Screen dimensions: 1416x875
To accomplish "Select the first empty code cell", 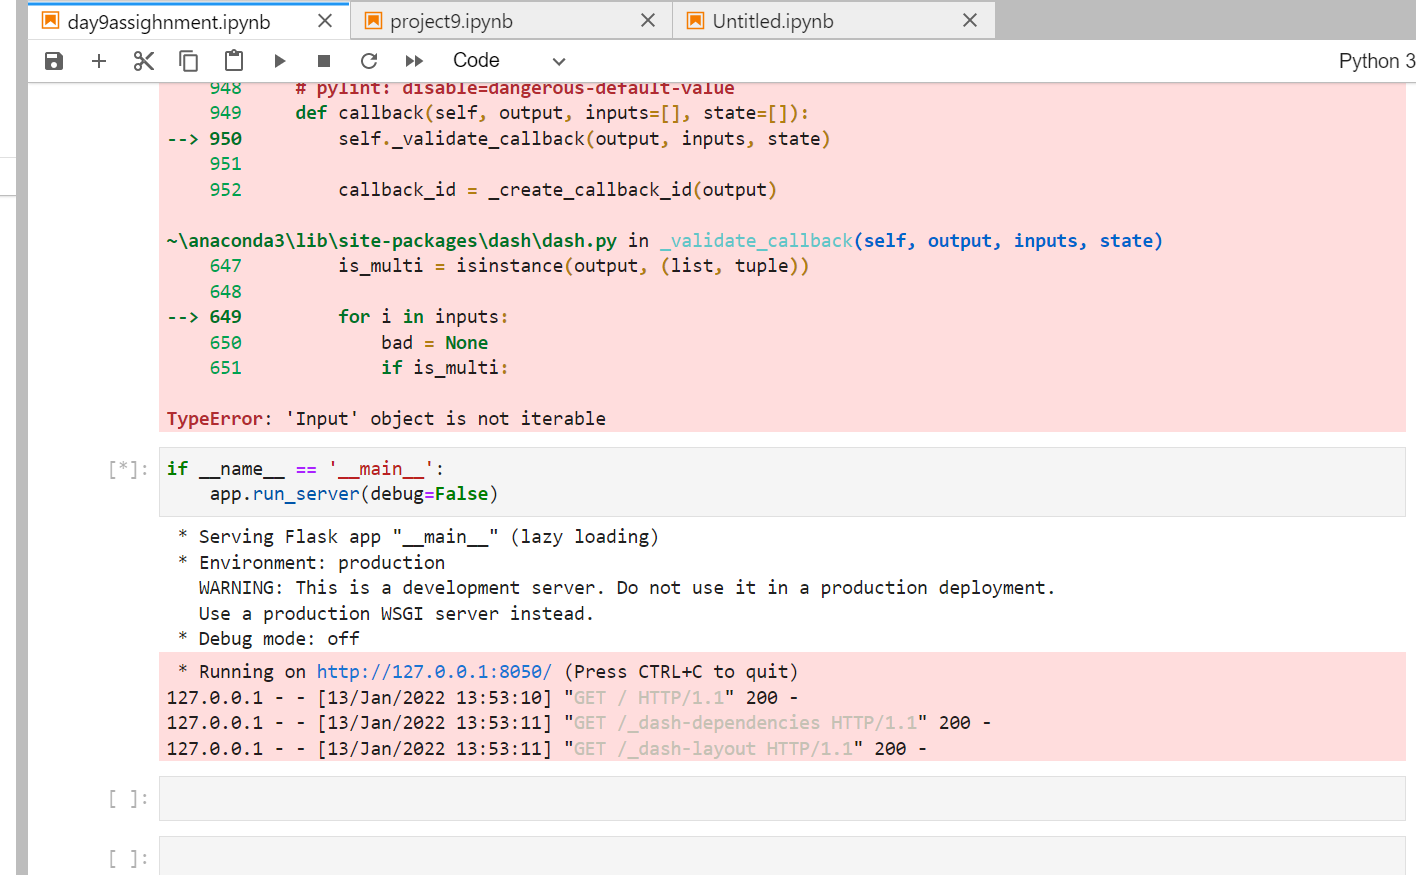I will pyautogui.click(x=782, y=799).
